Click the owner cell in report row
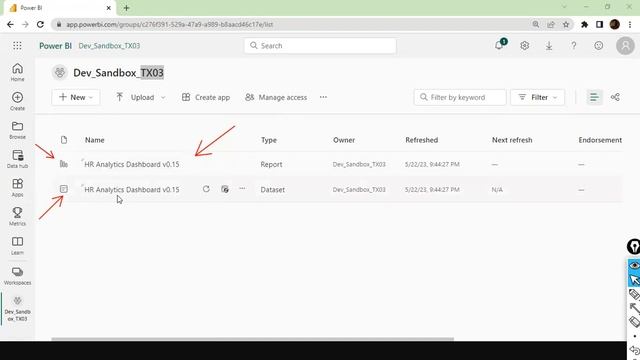Screen dimensions: 640x360 pos(359,164)
